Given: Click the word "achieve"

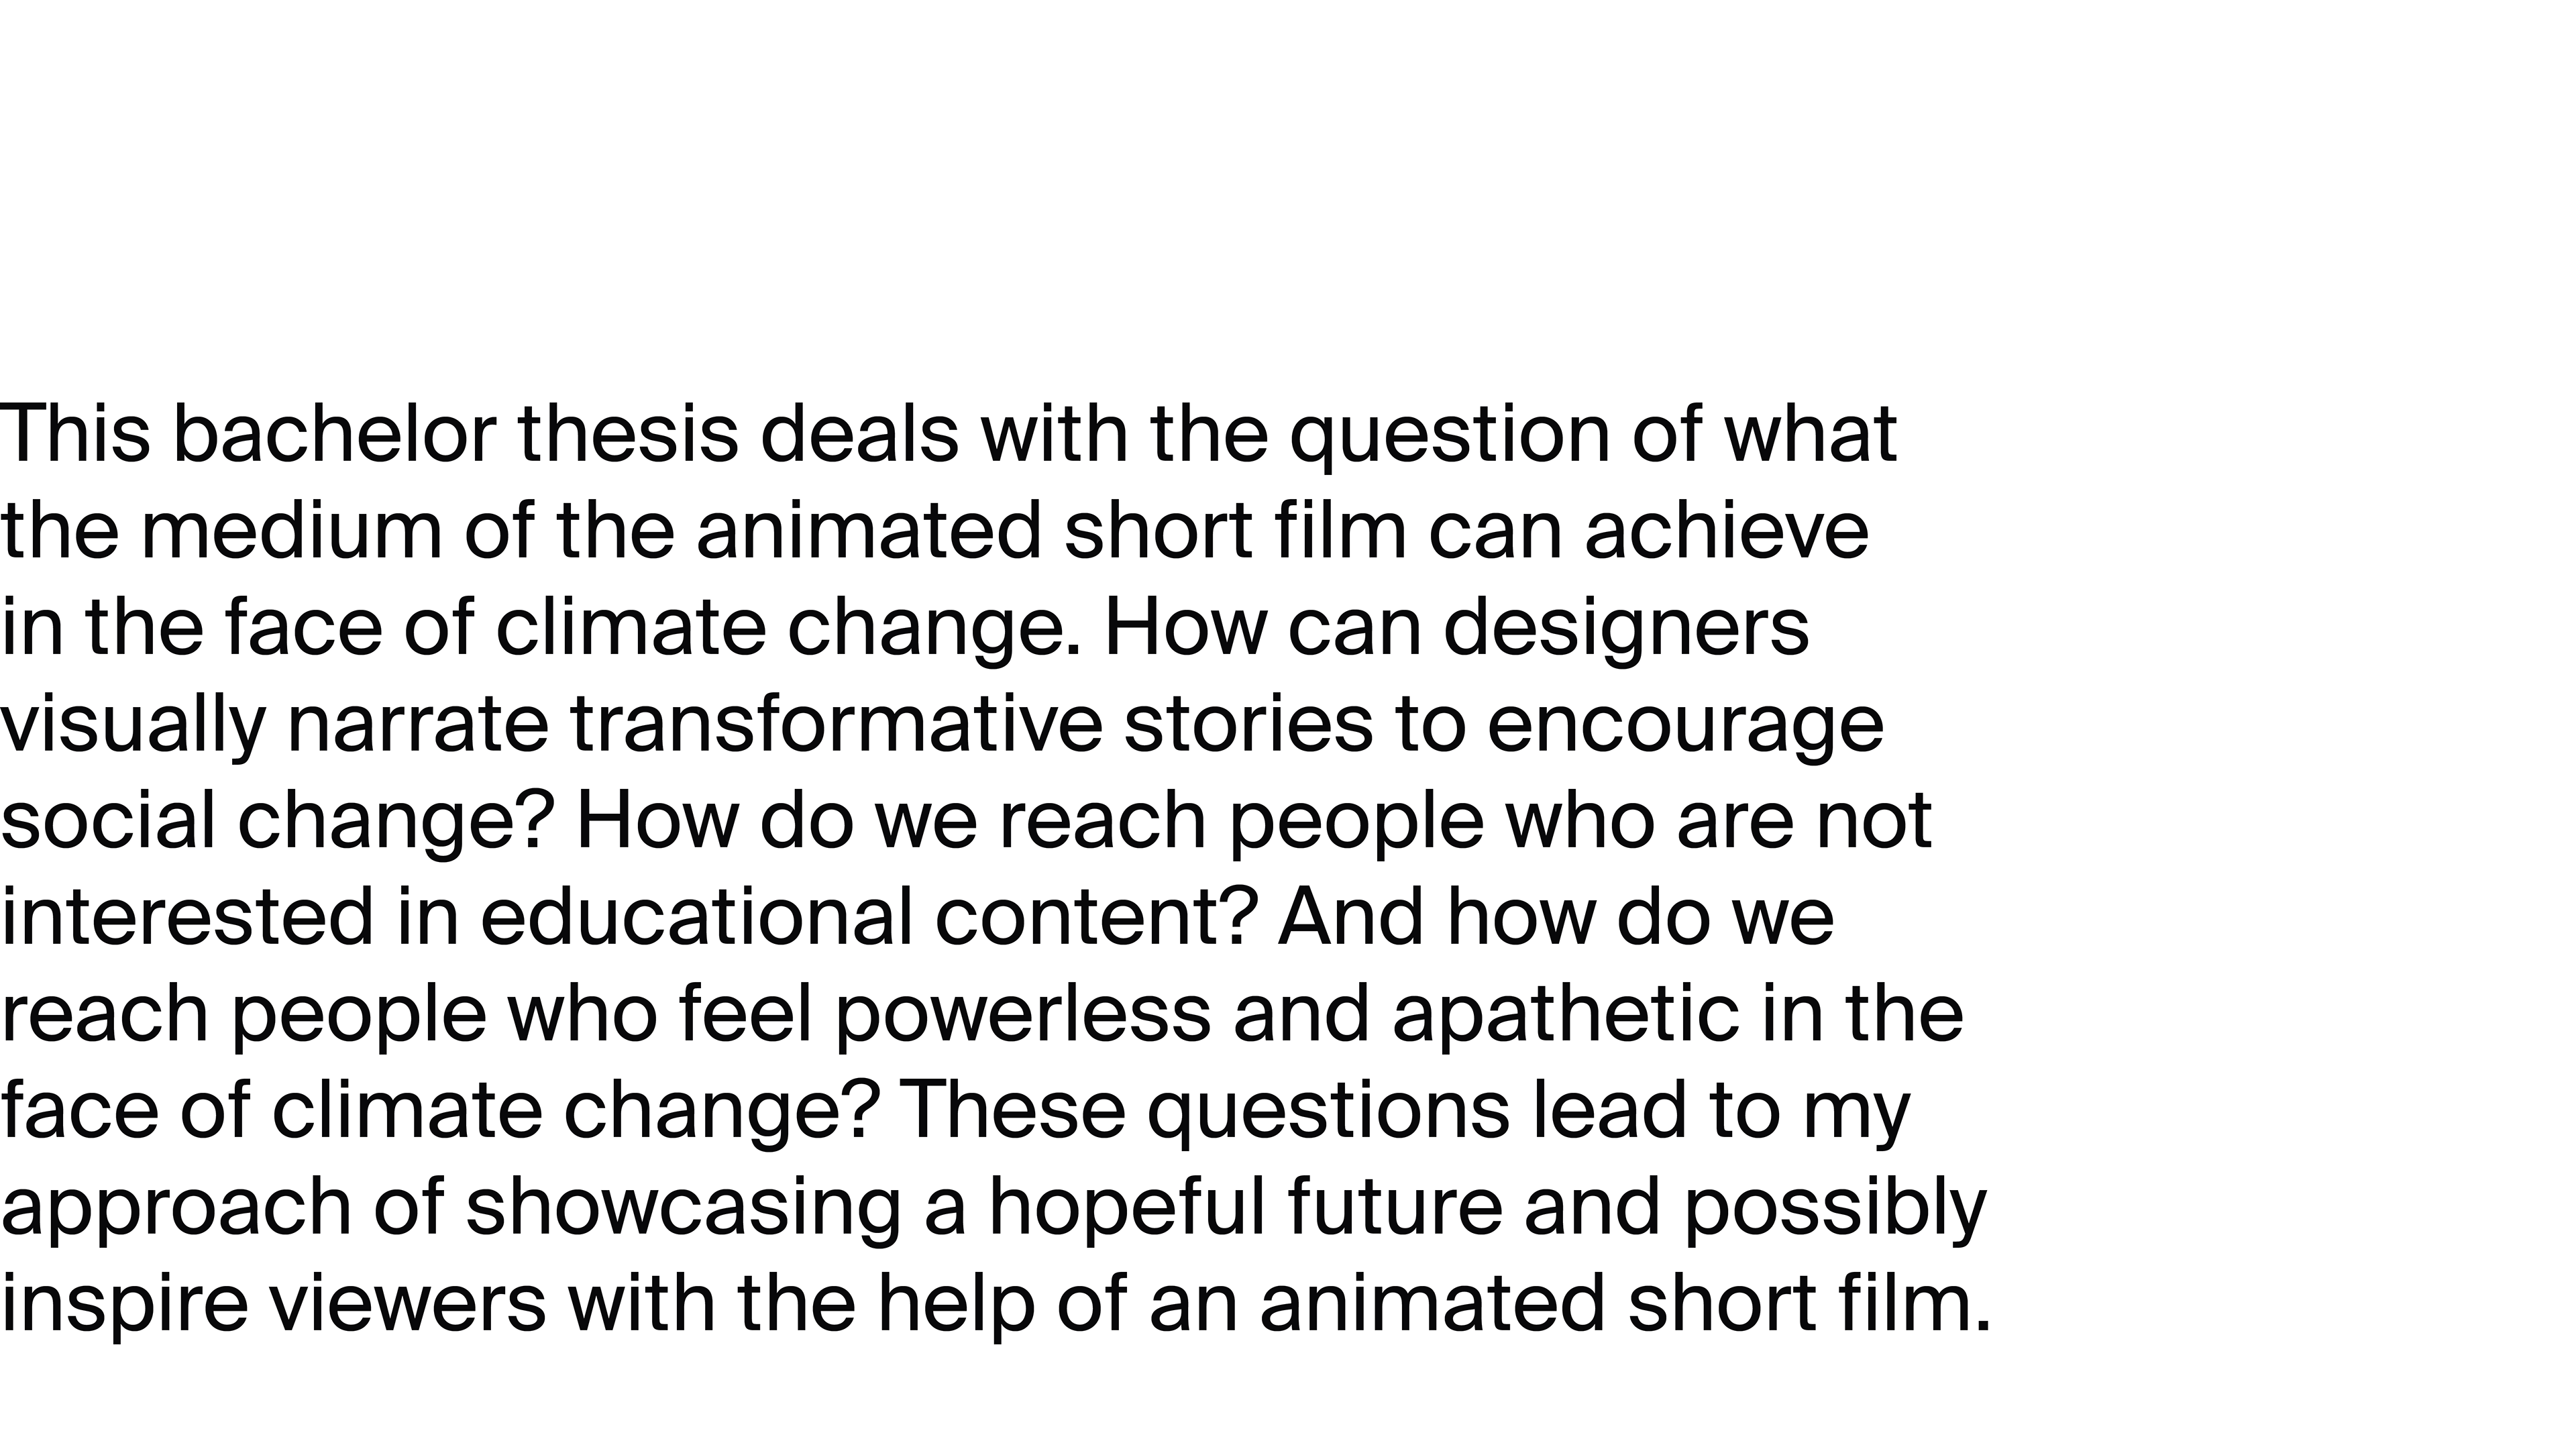Looking at the screenshot, I should click(1726, 531).
